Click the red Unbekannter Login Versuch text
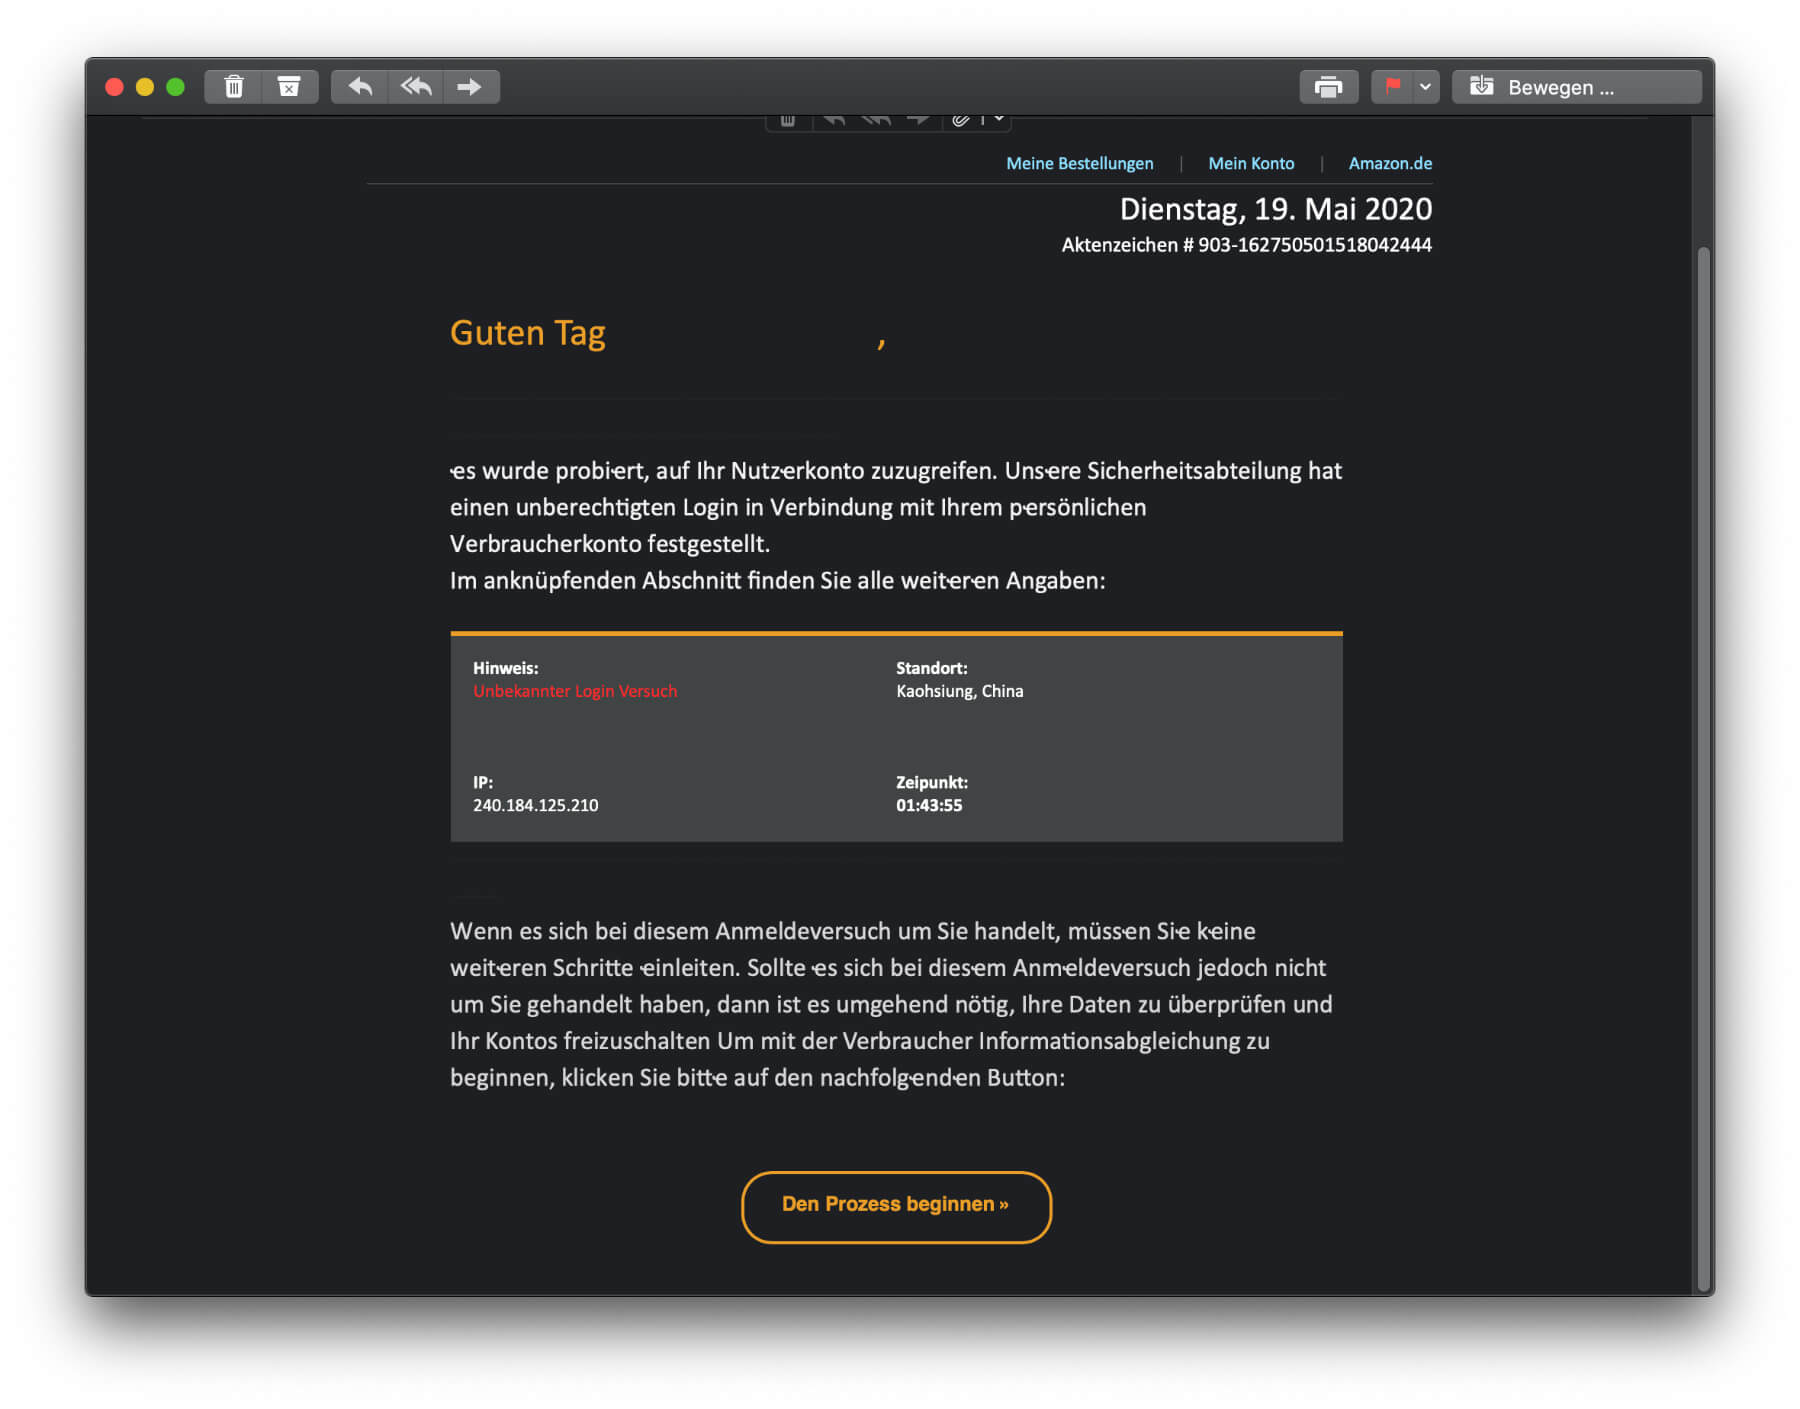The width and height of the screenshot is (1800, 1409). [x=574, y=691]
